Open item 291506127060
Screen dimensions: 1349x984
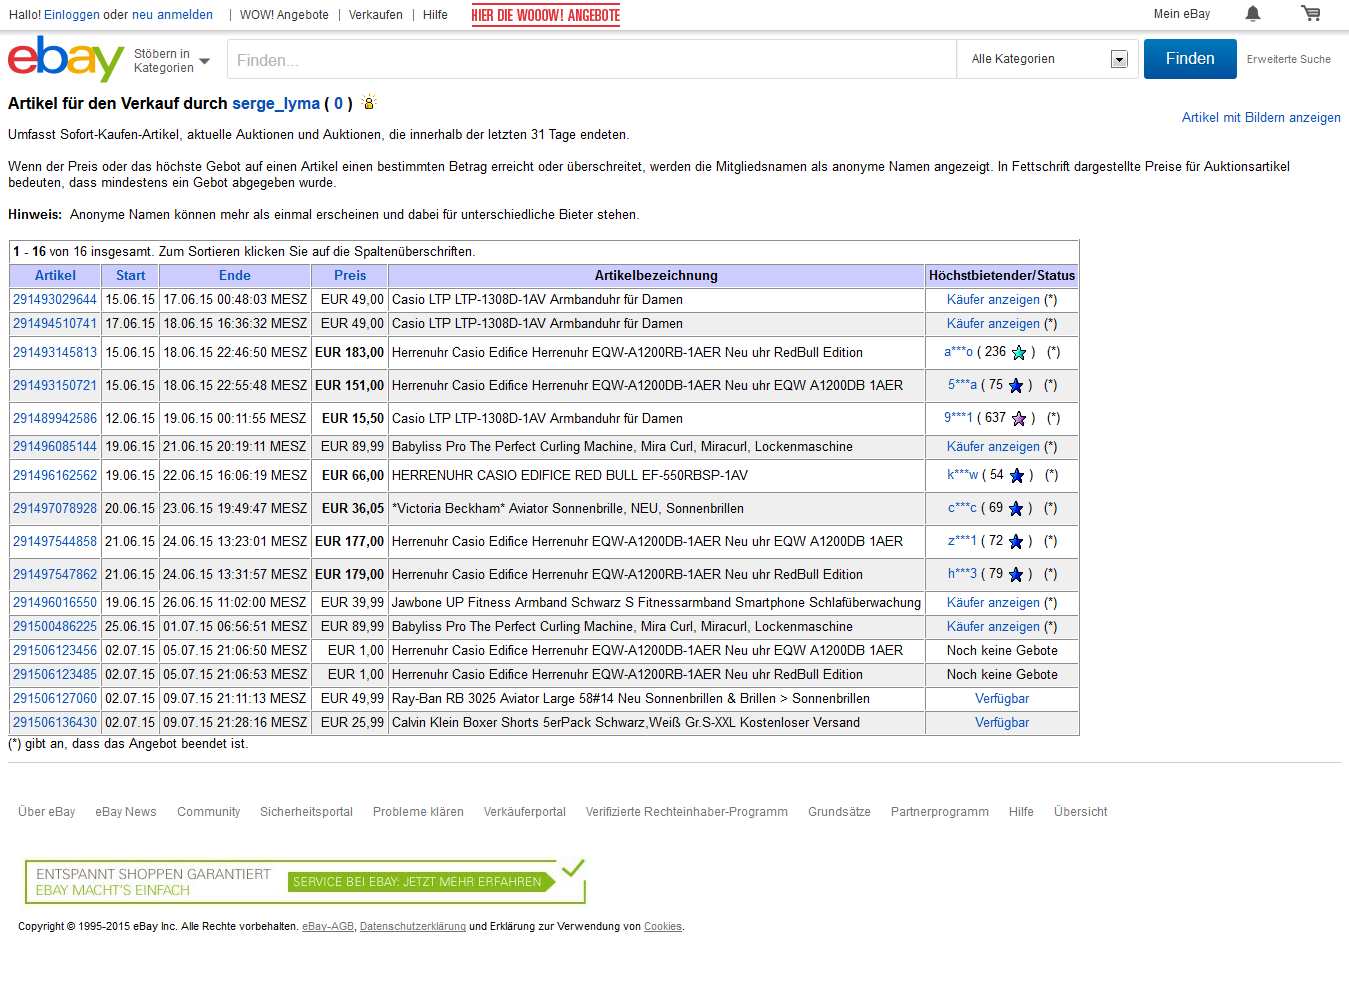[55, 698]
